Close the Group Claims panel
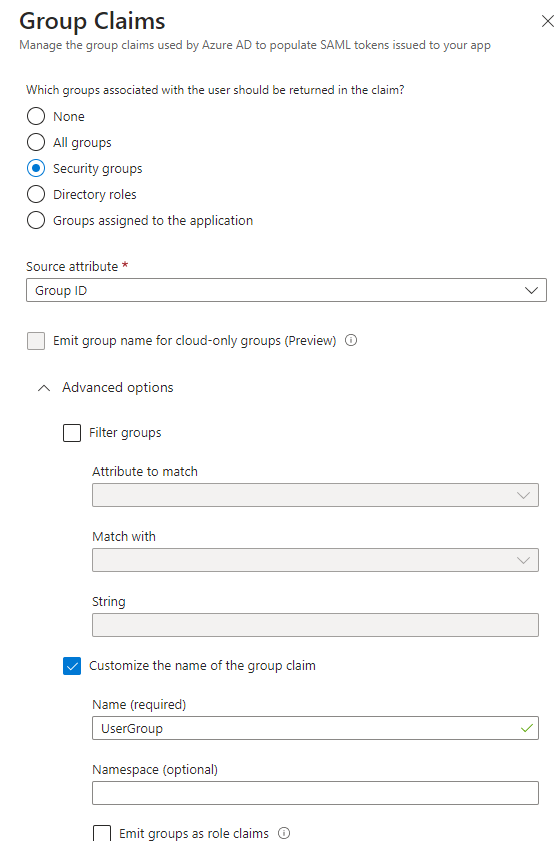 click(x=548, y=21)
